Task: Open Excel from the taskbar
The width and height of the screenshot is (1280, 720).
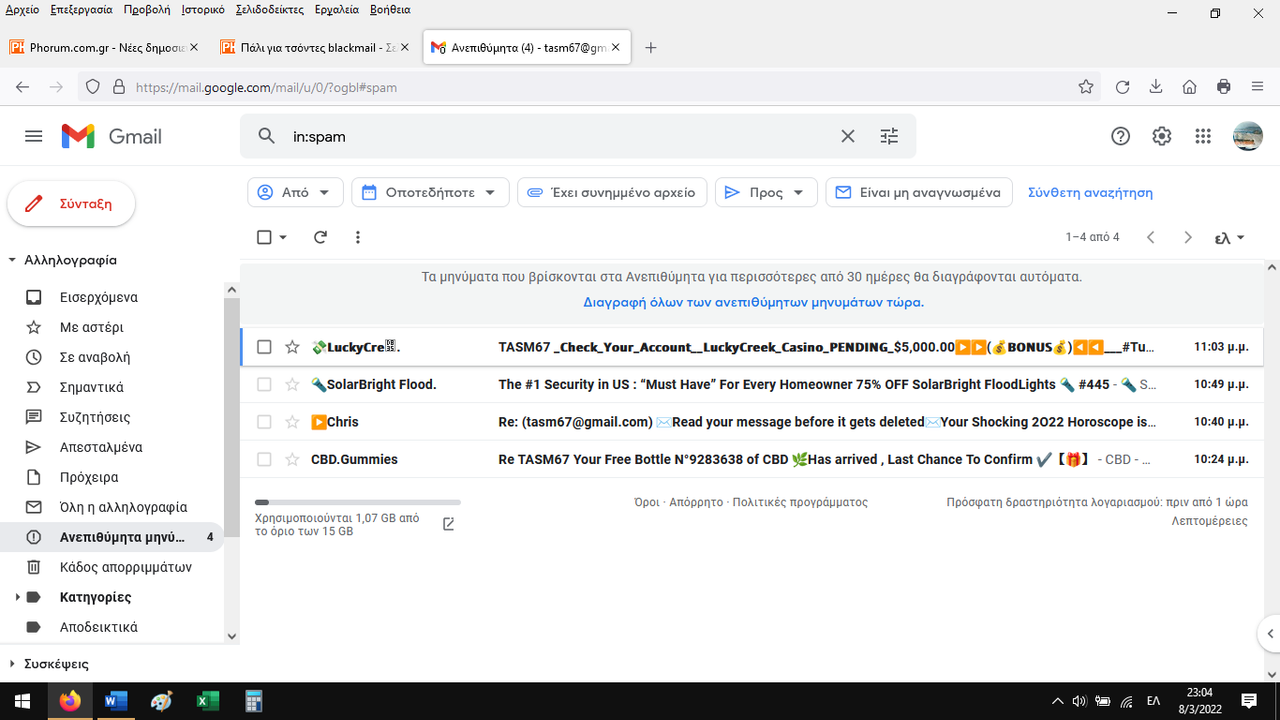Action: pyautogui.click(x=207, y=701)
